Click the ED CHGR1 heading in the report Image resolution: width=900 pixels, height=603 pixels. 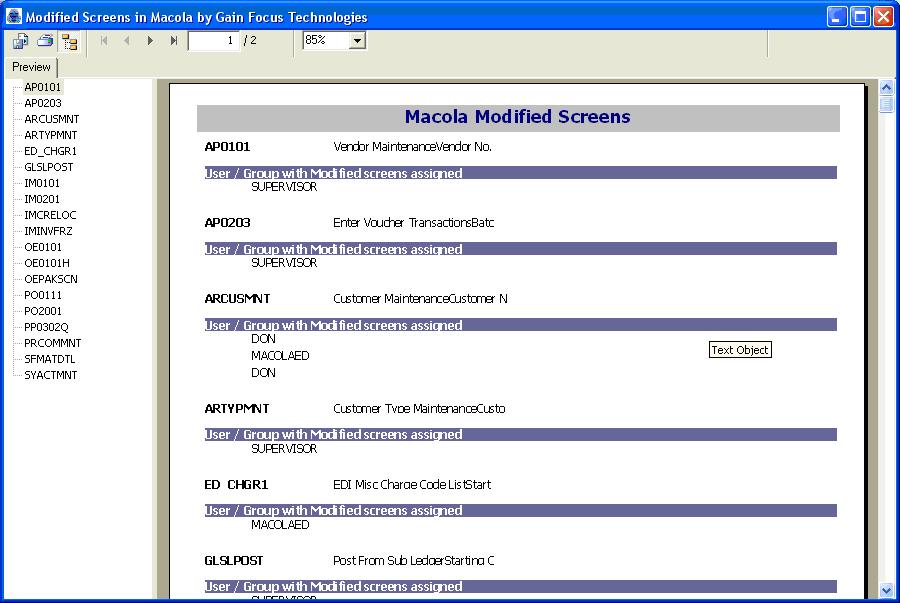(236, 485)
